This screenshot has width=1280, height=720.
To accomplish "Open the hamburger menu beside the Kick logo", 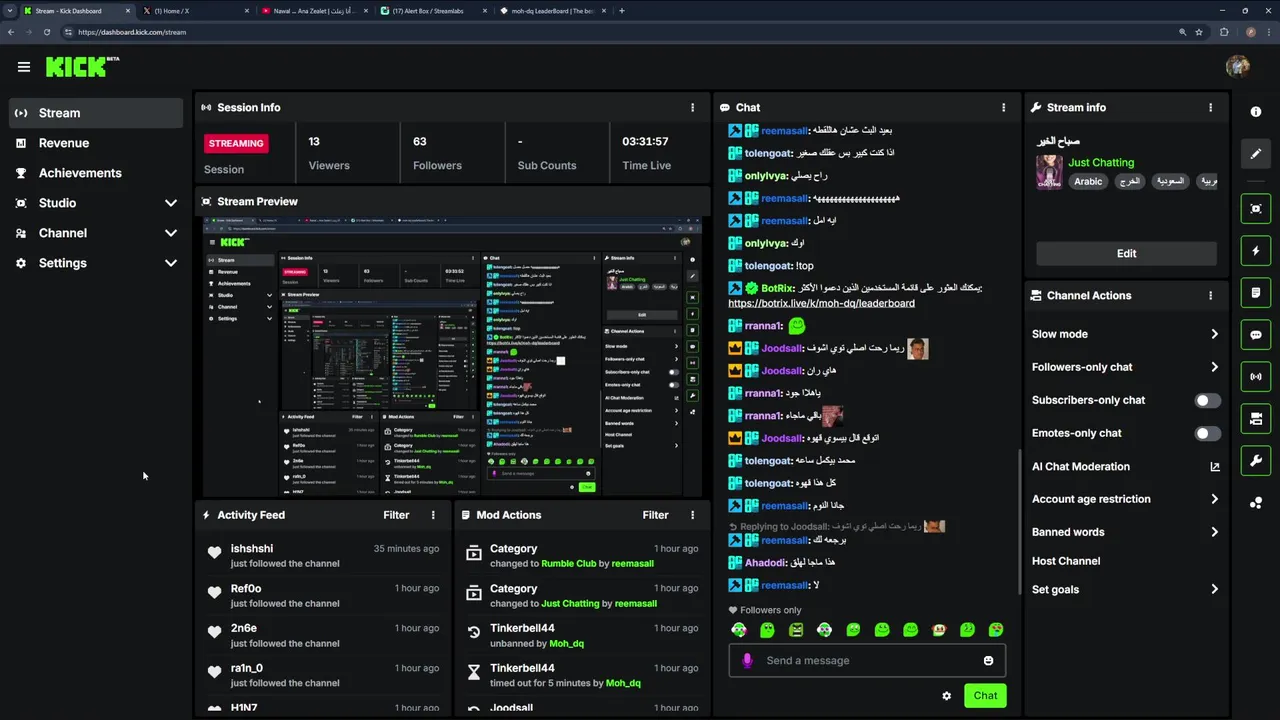I will [24, 67].
